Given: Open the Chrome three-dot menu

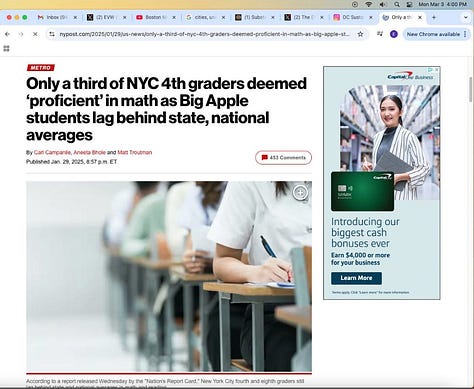Looking at the screenshot, I should coord(465,34).
